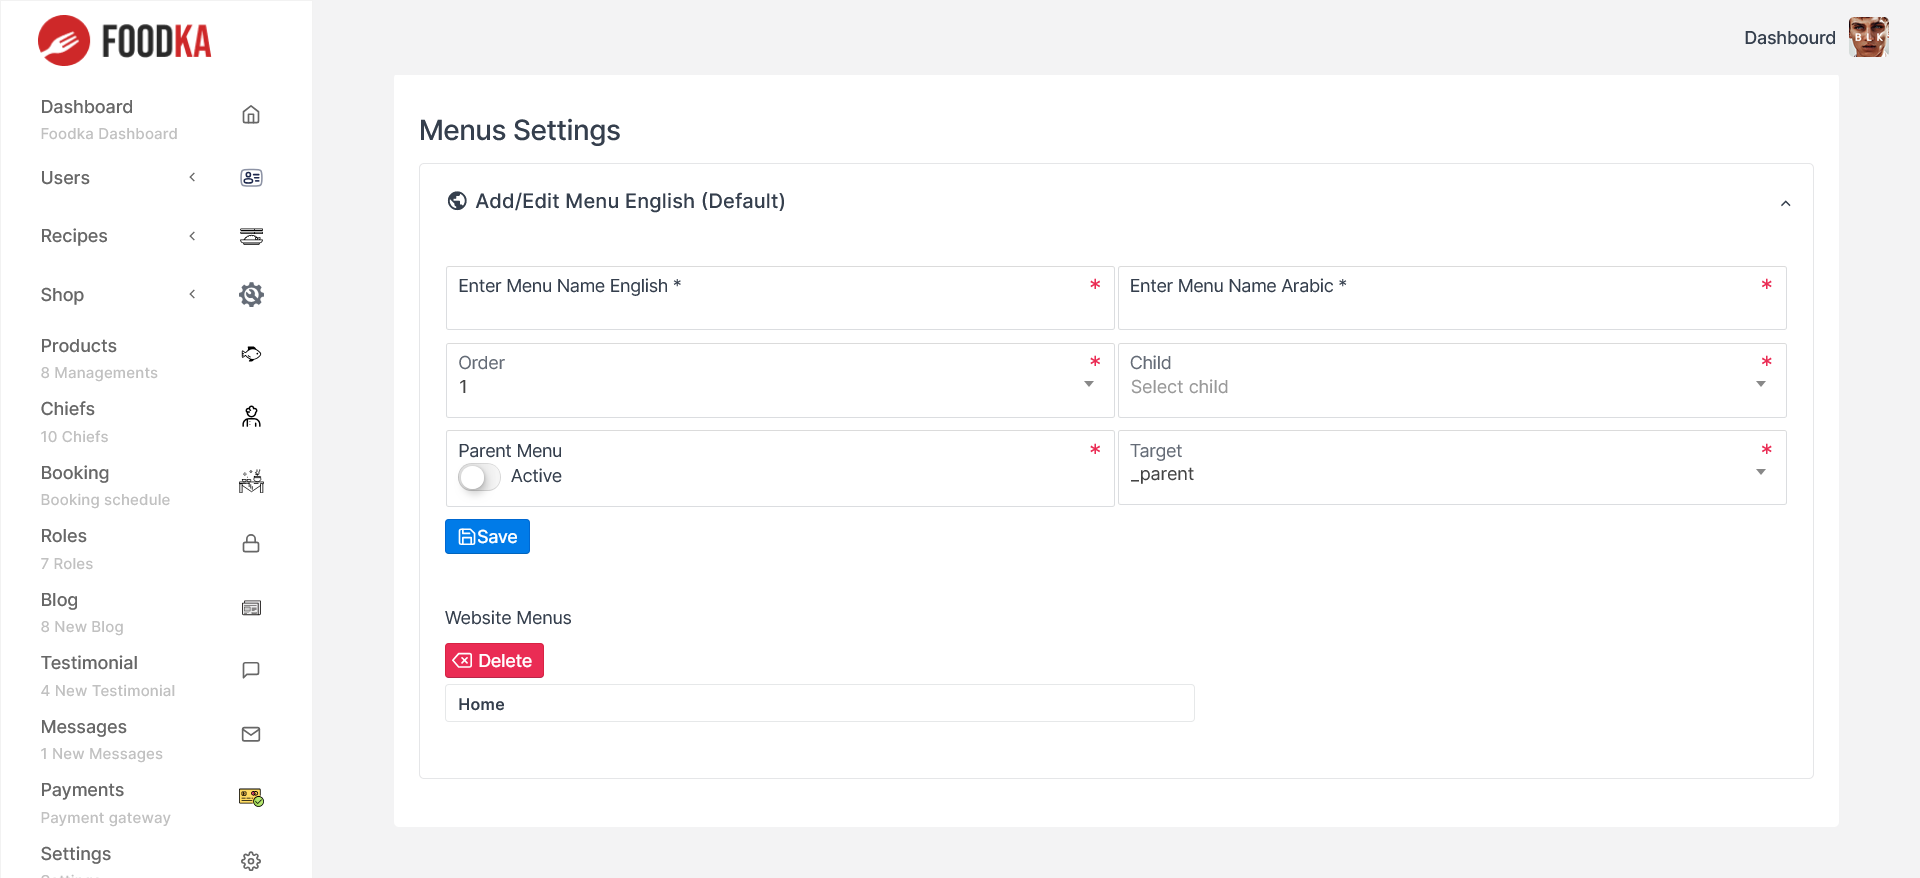Click the Dashboard home icon in sidebar
This screenshot has width=1920, height=878.
(x=251, y=115)
